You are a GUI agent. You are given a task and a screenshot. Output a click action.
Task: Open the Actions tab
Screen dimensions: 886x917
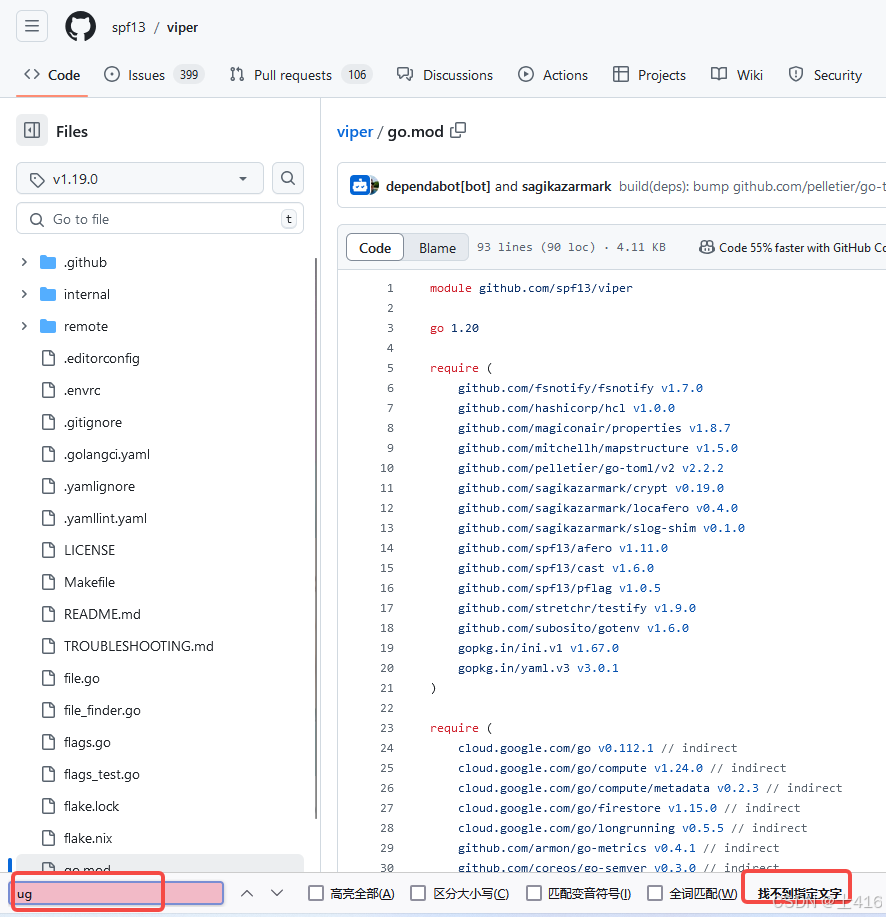(x=553, y=75)
